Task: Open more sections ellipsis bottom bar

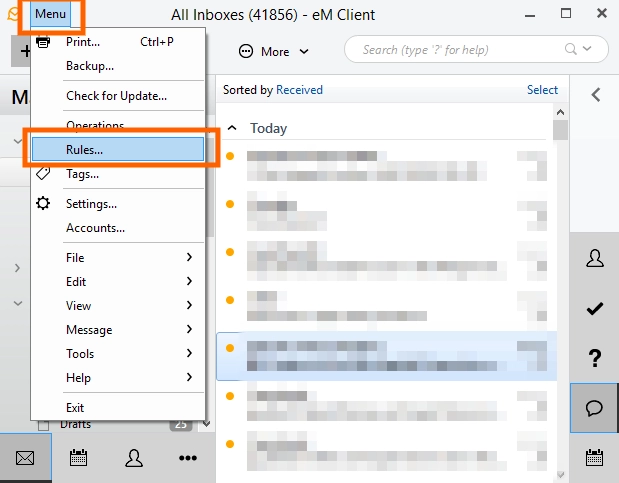Action: (188, 458)
